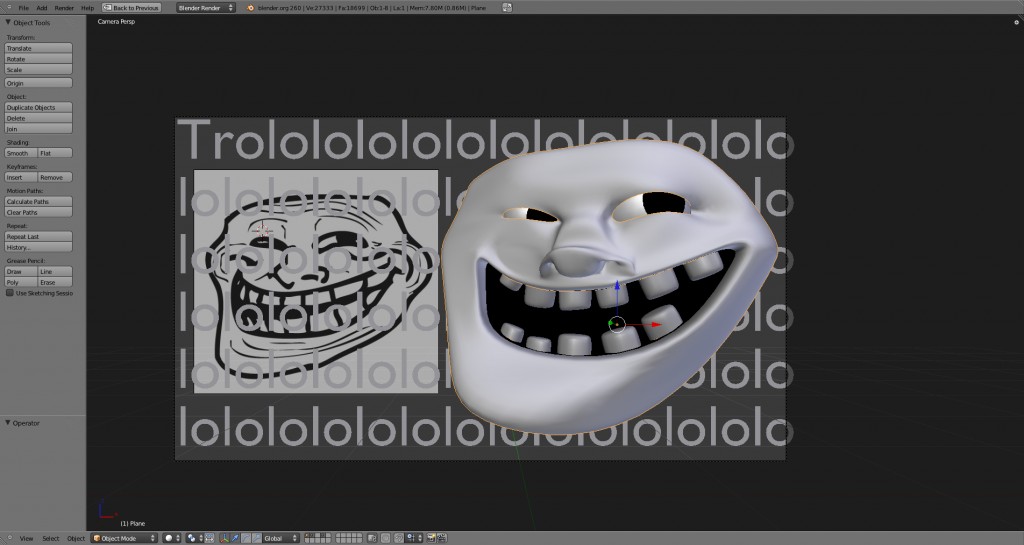The height and width of the screenshot is (545, 1024).
Task: Click the Translate button
Action: pos(39,48)
